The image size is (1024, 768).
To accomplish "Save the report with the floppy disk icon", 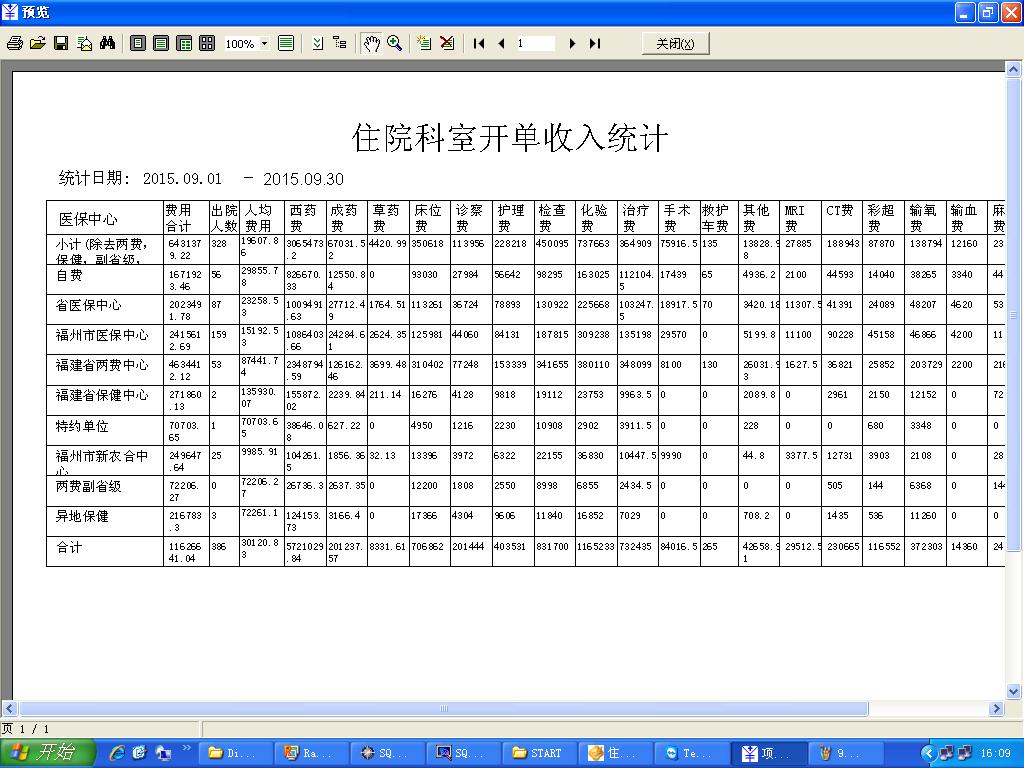I will [61, 44].
